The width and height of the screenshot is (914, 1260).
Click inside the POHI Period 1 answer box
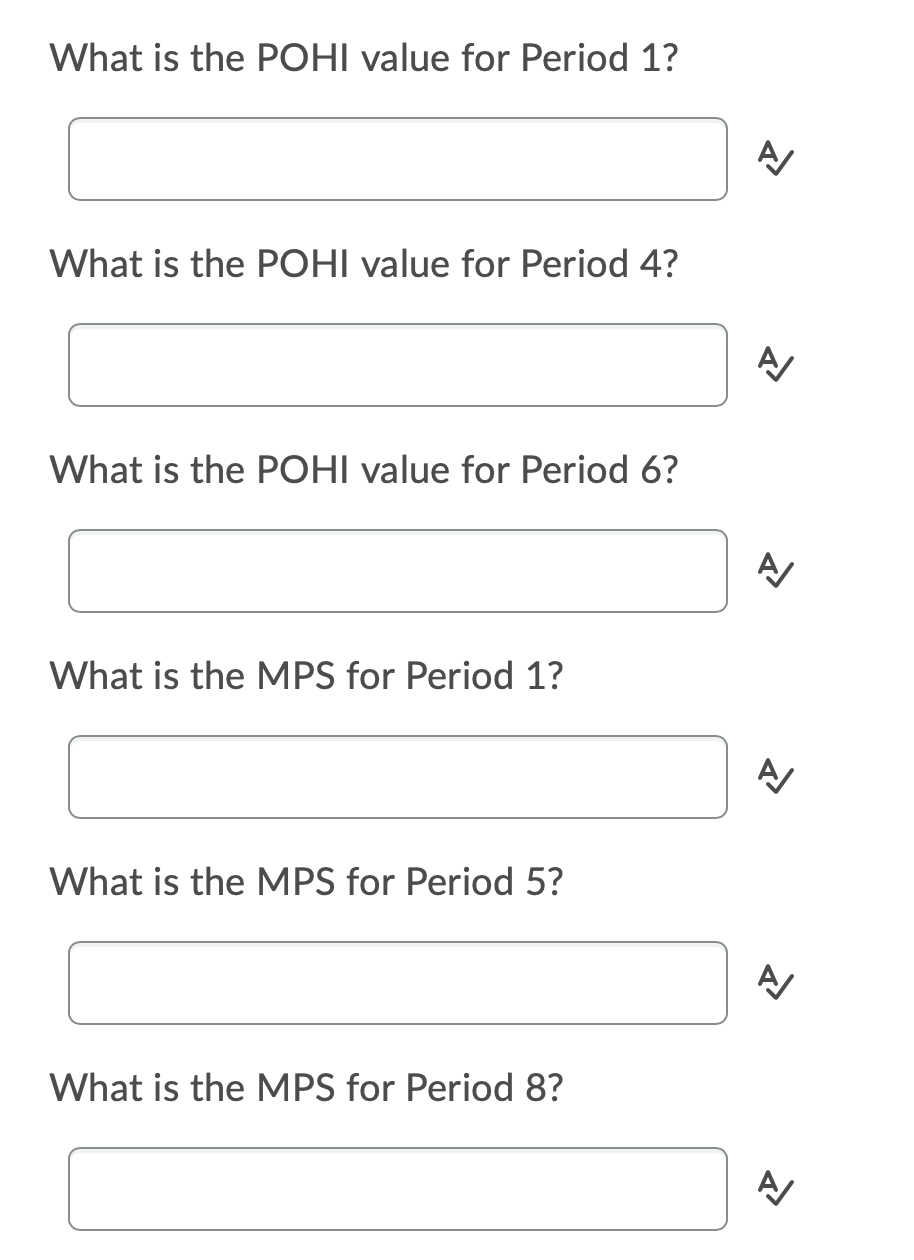[397, 160]
